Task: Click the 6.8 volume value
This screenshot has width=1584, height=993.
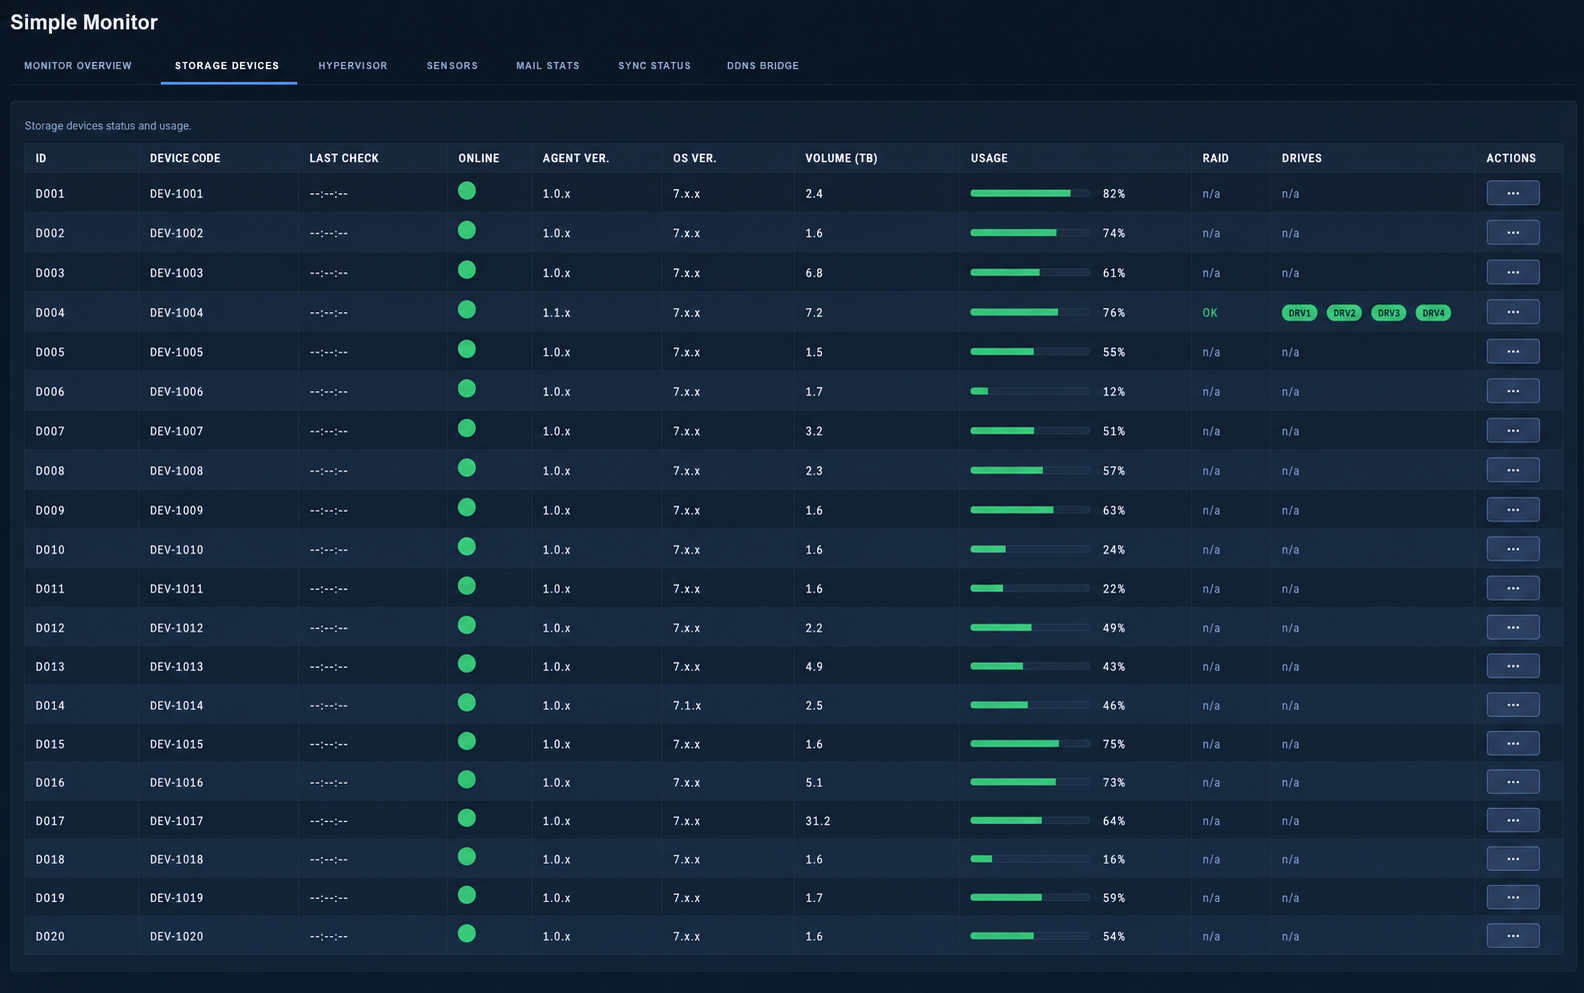Action: 814,273
